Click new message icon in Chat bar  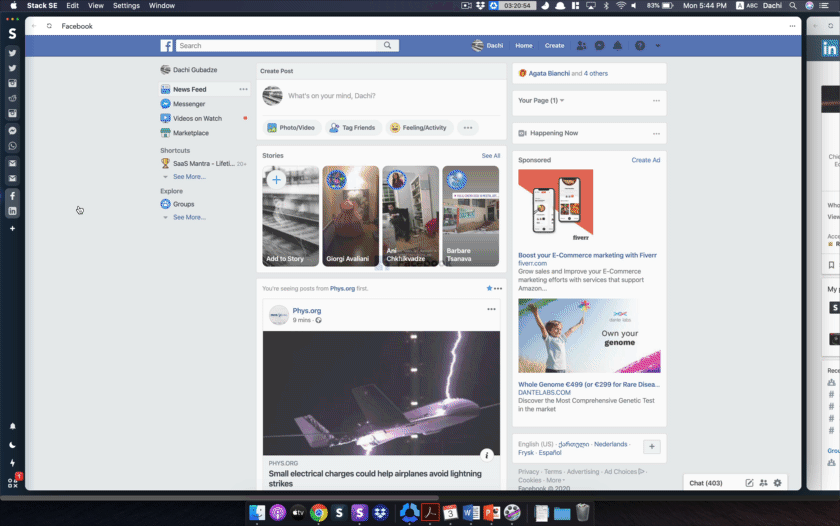[x=749, y=483]
